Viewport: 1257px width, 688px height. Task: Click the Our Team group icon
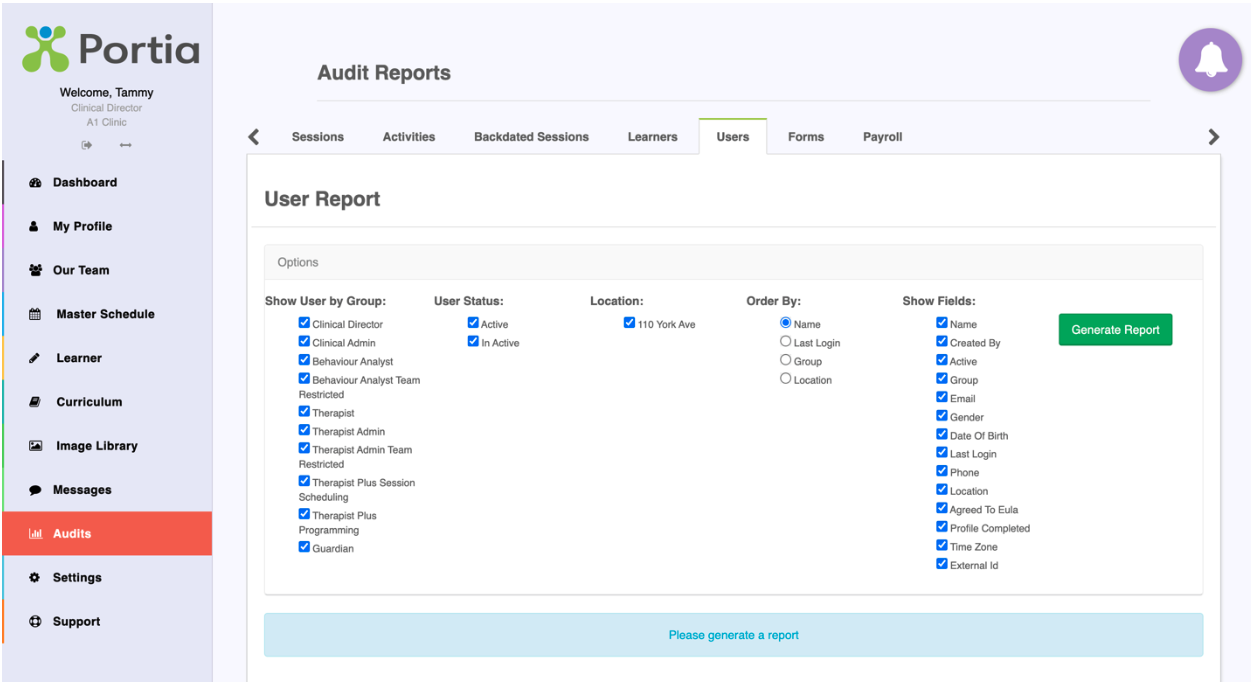tap(35, 271)
